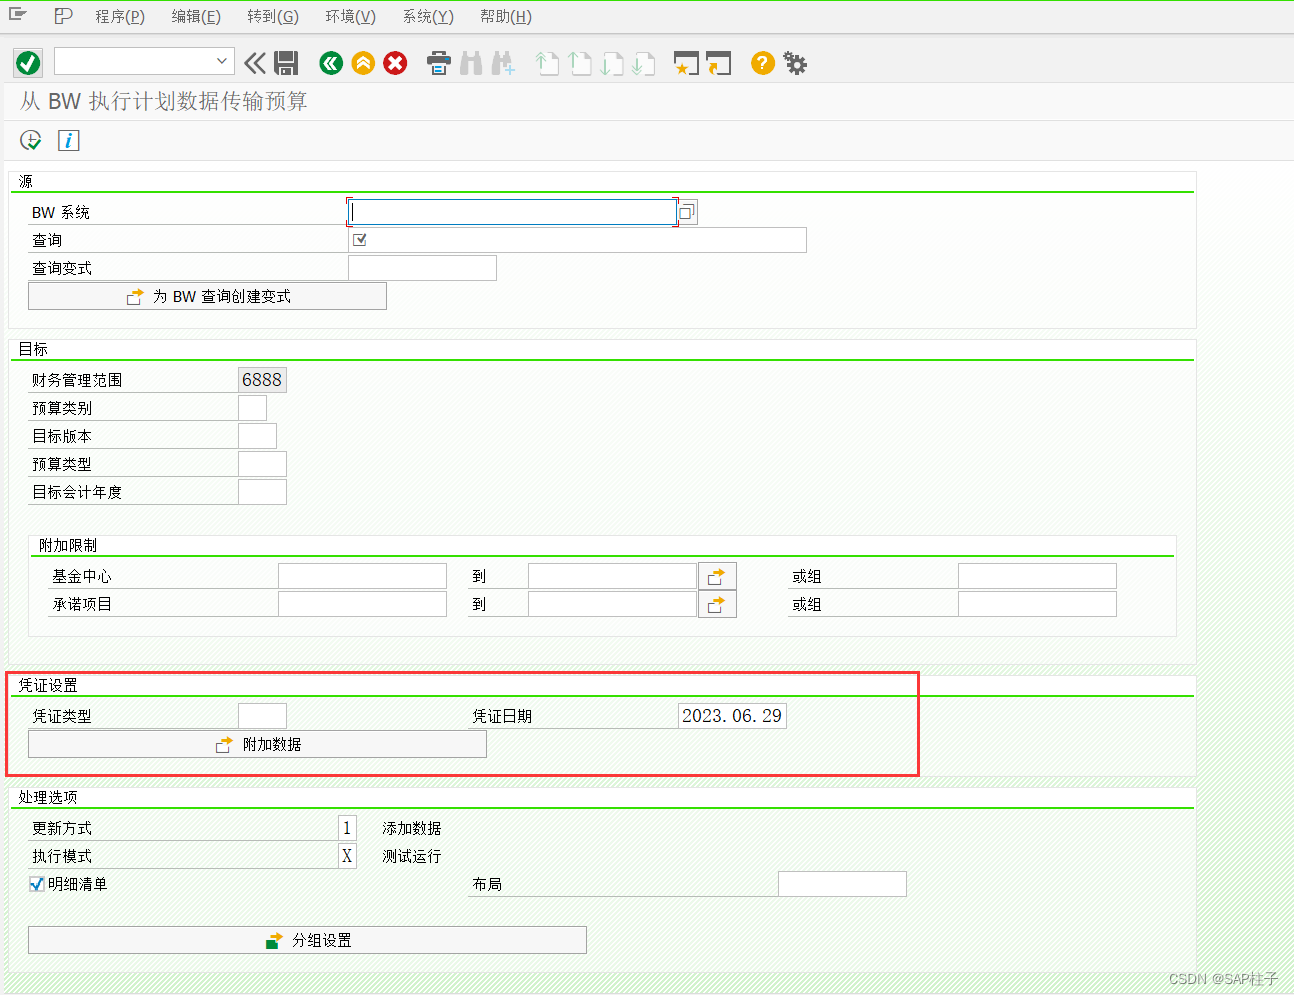Open the SAP window menu icon
The height and width of the screenshot is (995, 1294).
18,14
